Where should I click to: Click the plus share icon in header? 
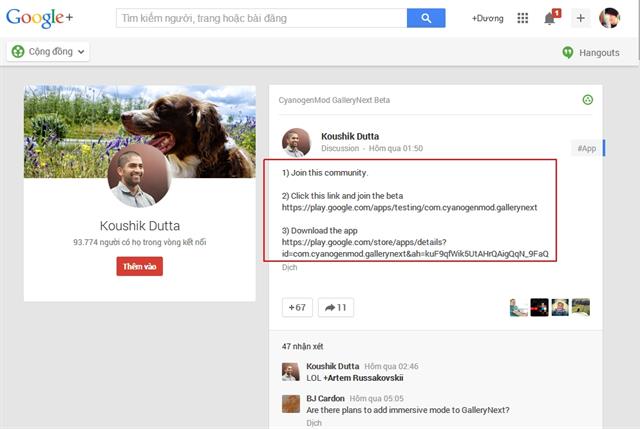580,18
